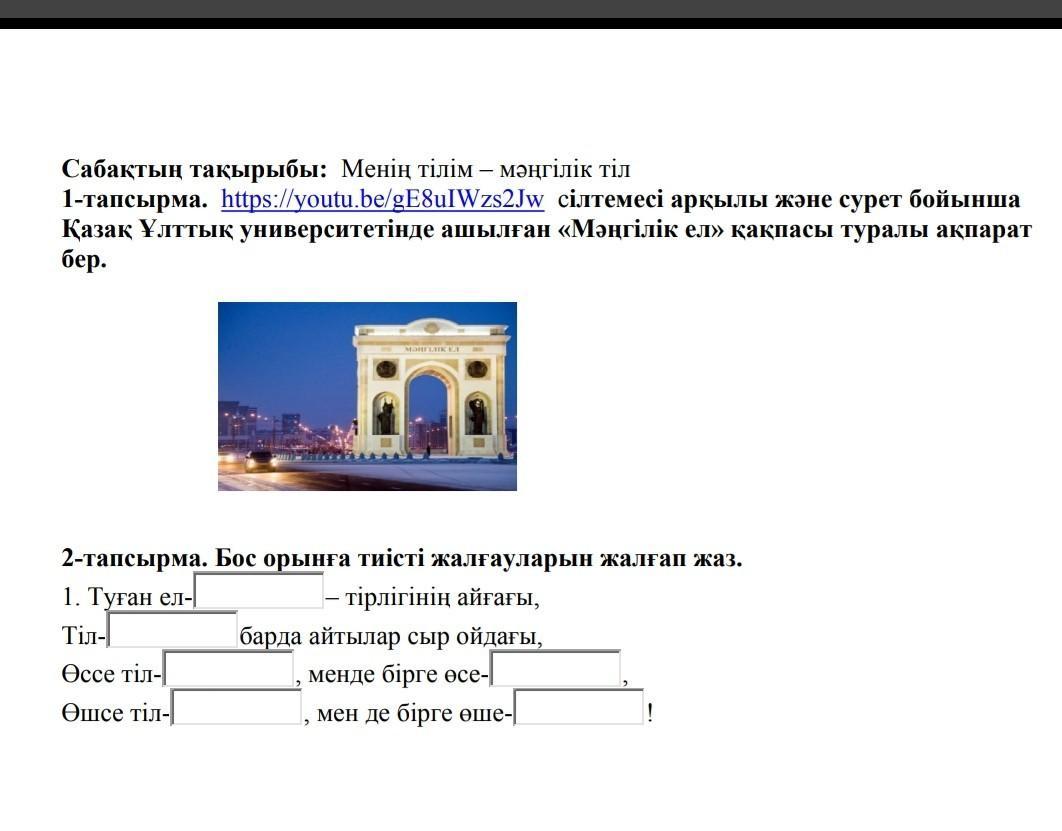1062x831 pixels.
Task: Click the right statue in the arch
Action: pos(477,413)
